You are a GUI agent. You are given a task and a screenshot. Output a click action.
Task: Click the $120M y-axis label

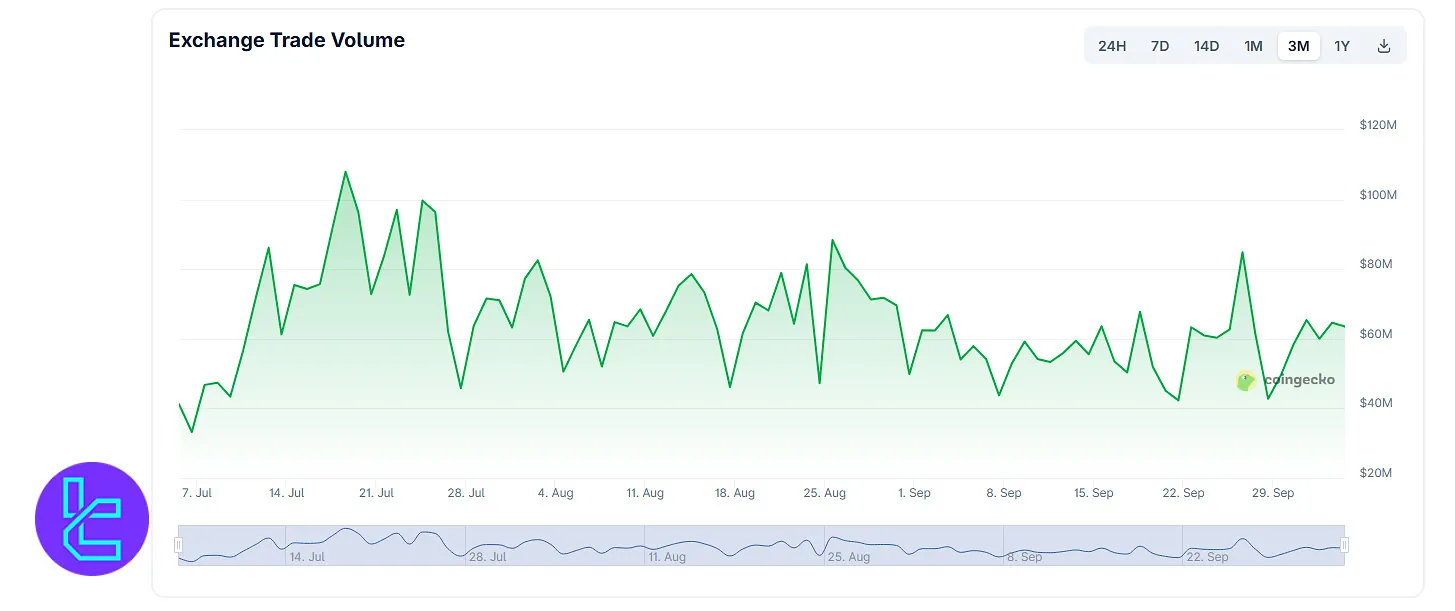tap(1377, 125)
